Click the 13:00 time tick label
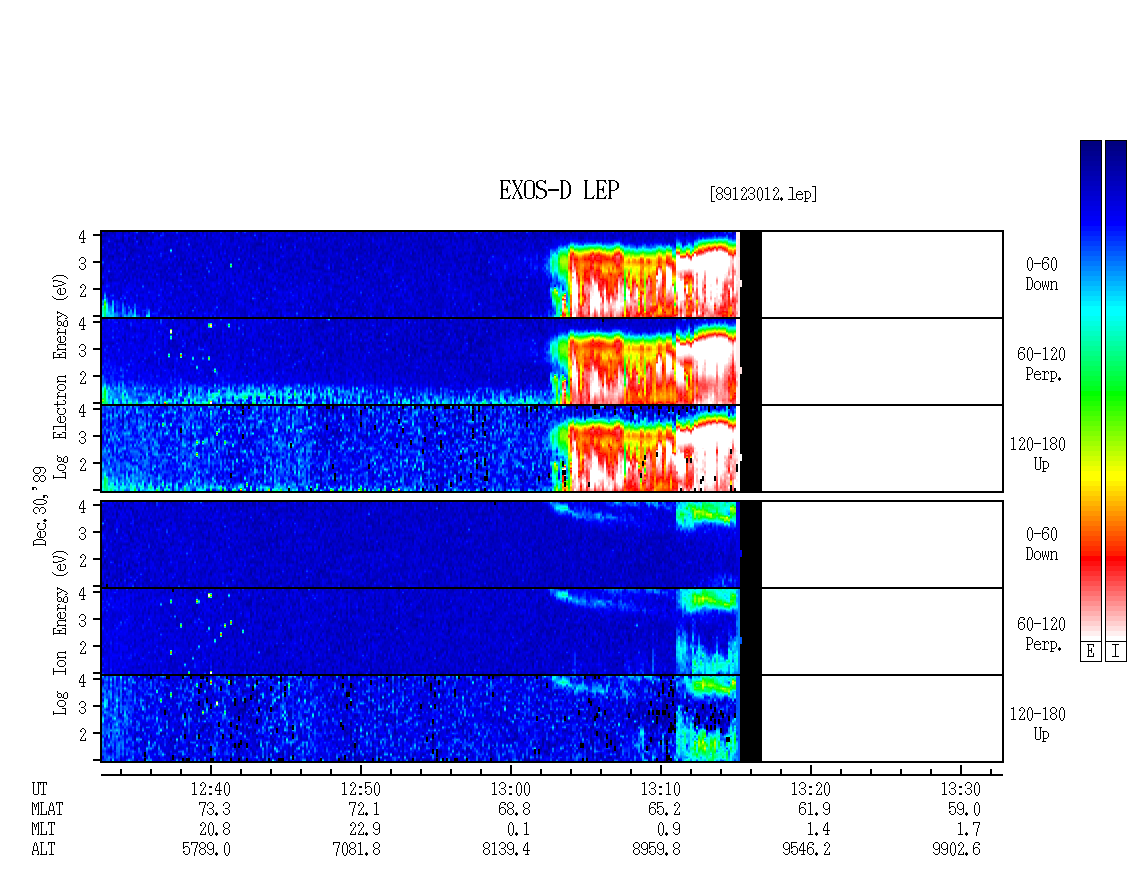This screenshot has height=875, width=1130. click(x=510, y=789)
